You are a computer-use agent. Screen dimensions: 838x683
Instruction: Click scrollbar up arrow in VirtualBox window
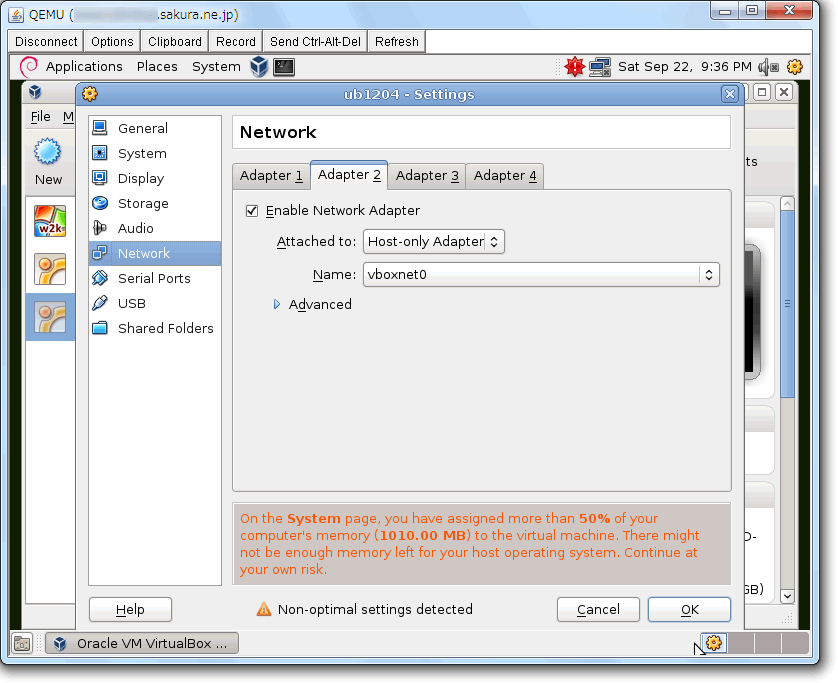pyautogui.click(x=787, y=204)
